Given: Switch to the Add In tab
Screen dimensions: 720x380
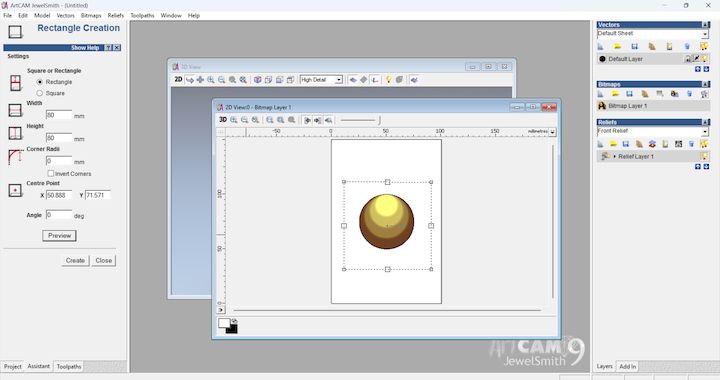Looking at the screenshot, I should pos(628,367).
